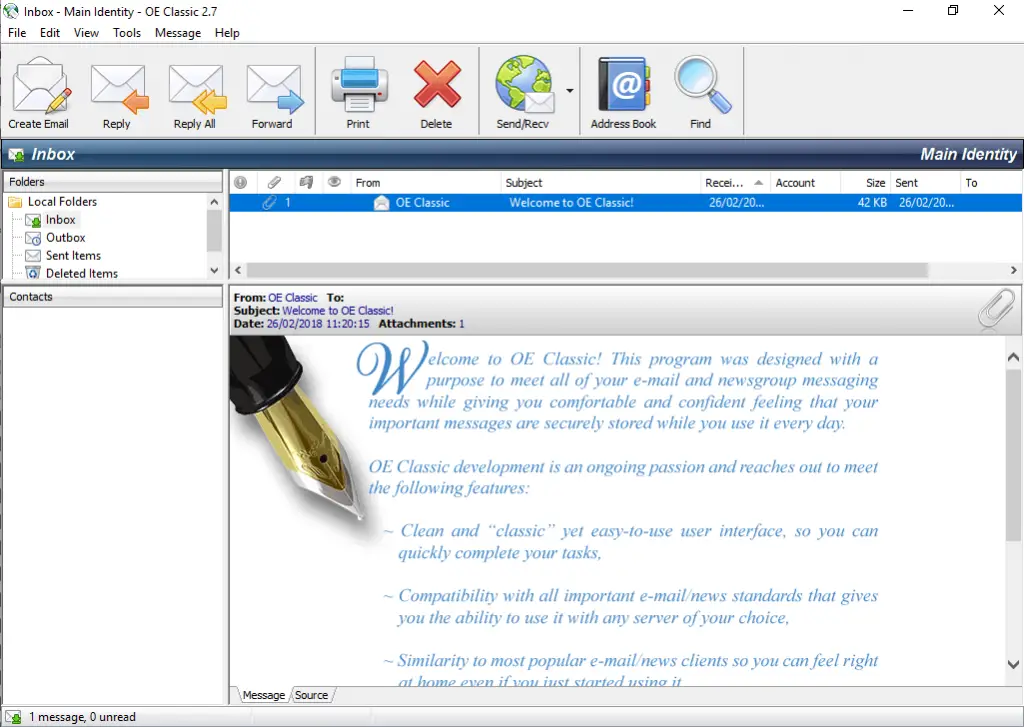Open the Message menu
Screen dimensions: 1024x727
[178, 33]
